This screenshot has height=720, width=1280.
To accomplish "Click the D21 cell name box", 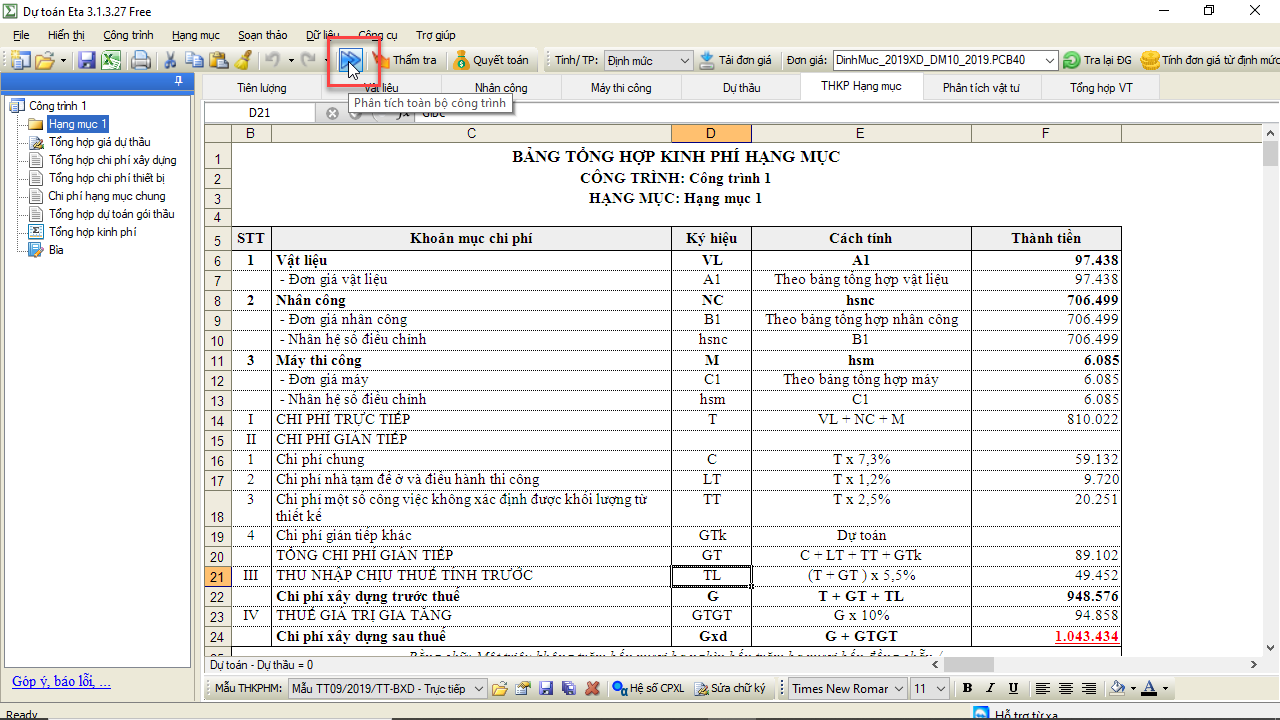I will pyautogui.click(x=260, y=113).
